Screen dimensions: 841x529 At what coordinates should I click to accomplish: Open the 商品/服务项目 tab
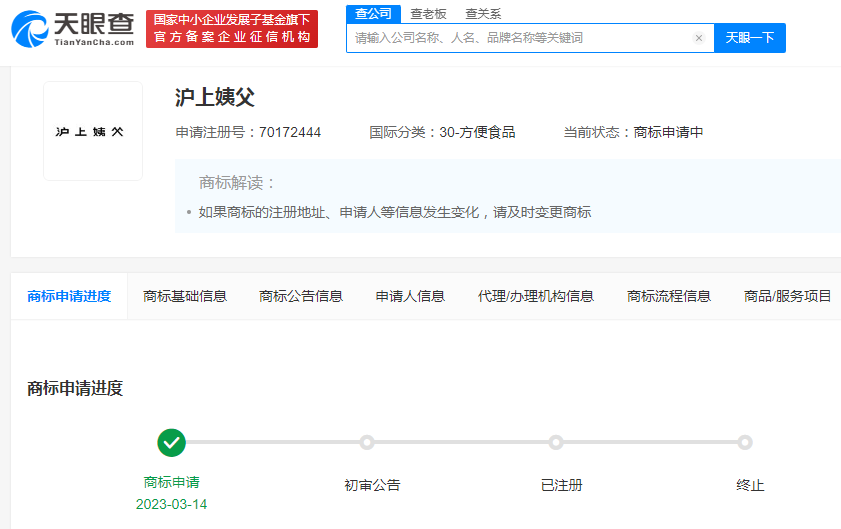tap(787, 296)
